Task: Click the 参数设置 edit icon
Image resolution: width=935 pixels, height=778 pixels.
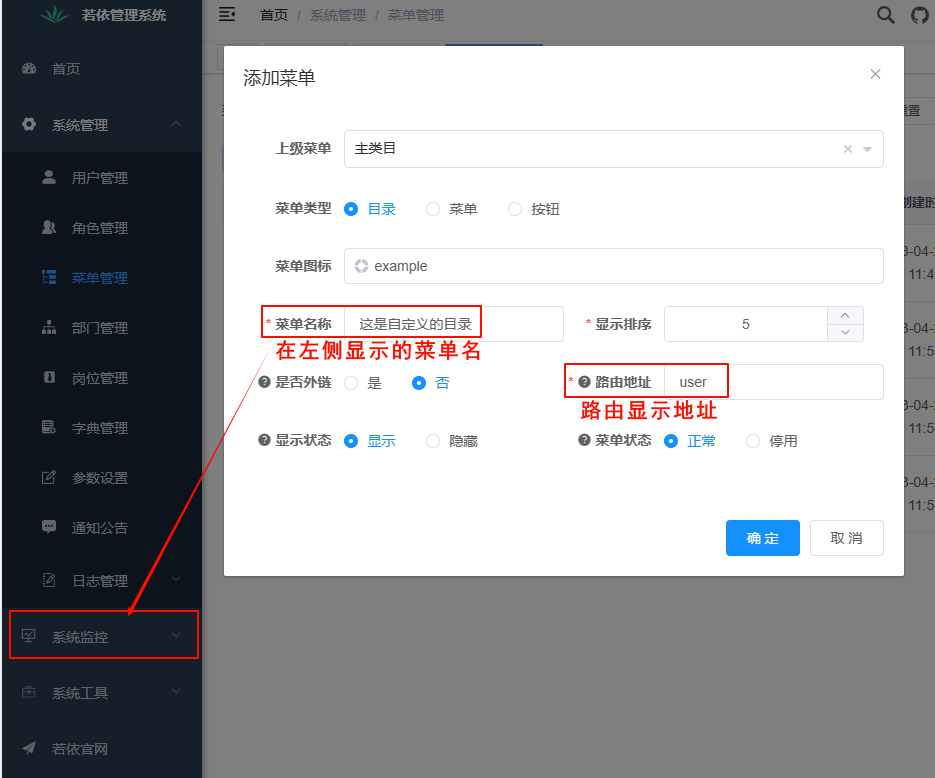Action: 49,477
